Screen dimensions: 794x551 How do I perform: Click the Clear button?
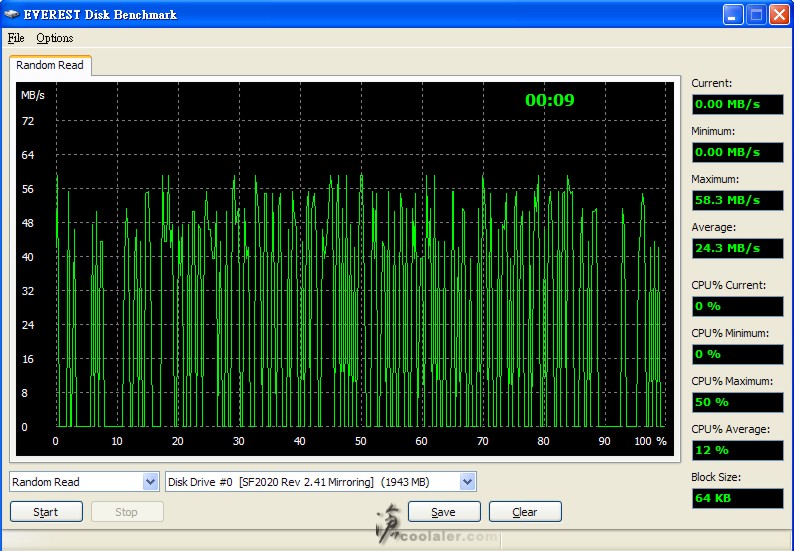pos(525,511)
